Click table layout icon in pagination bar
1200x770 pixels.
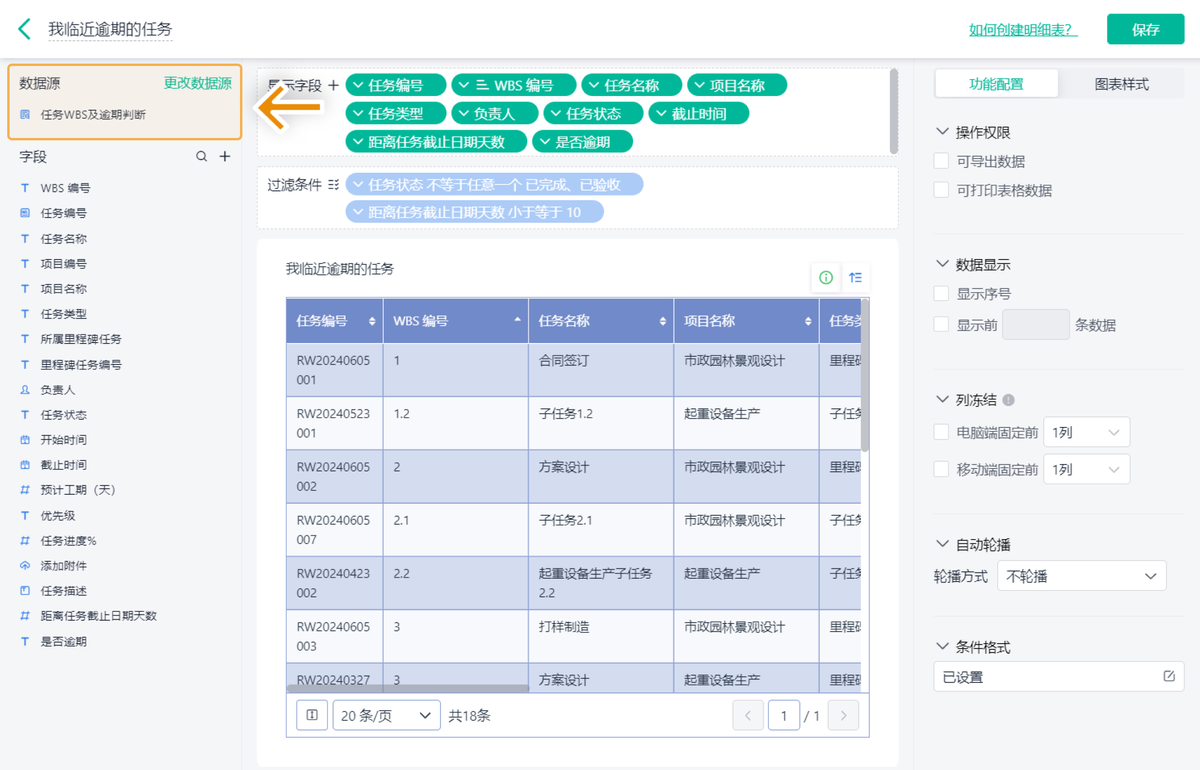point(312,715)
